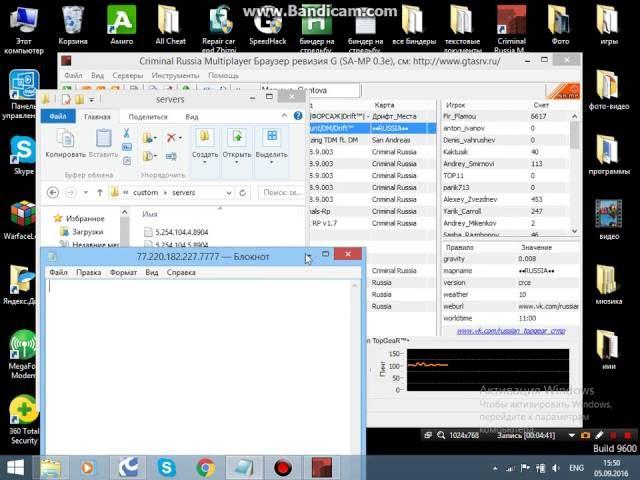
Task: Click the Move to folder icon
Action: pos(149,138)
